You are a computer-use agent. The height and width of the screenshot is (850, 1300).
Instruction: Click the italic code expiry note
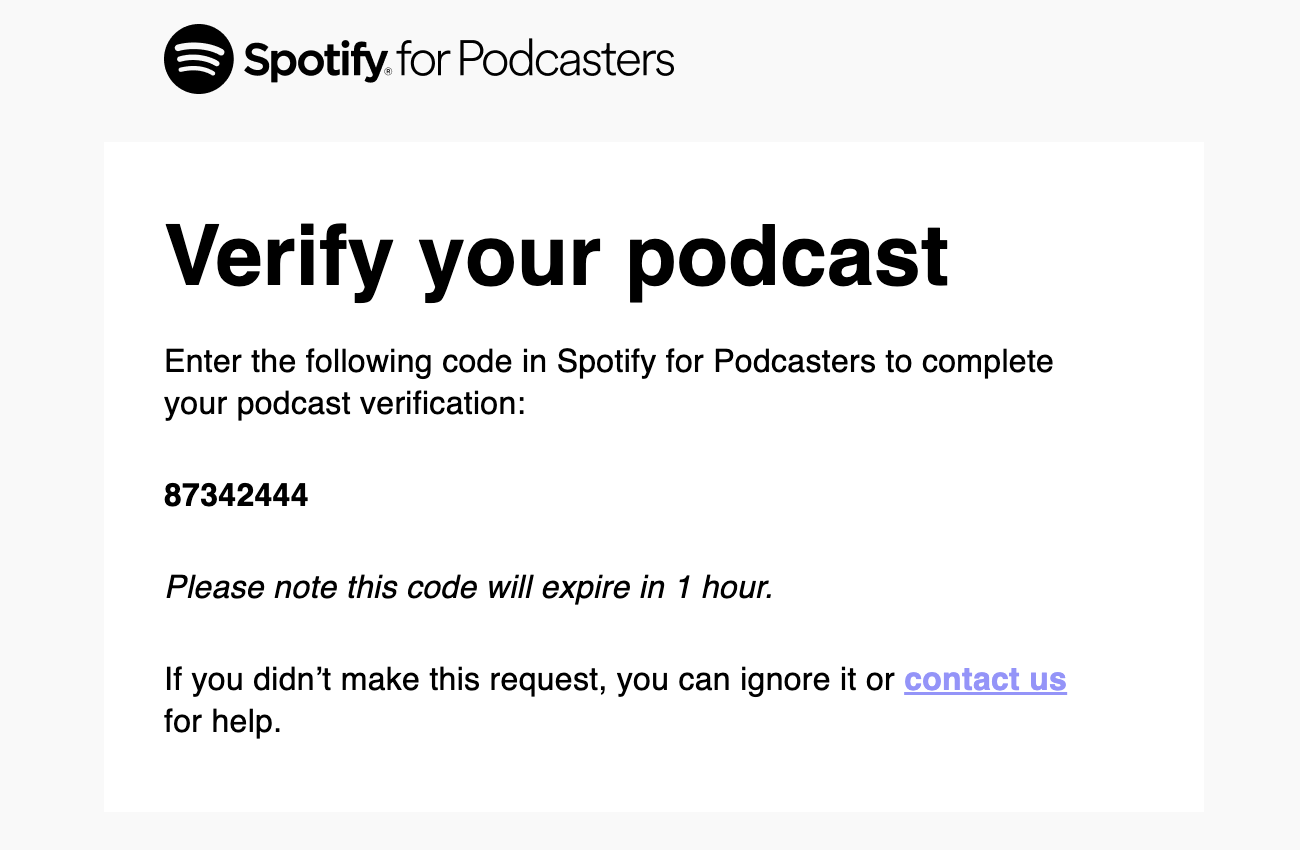(x=469, y=588)
